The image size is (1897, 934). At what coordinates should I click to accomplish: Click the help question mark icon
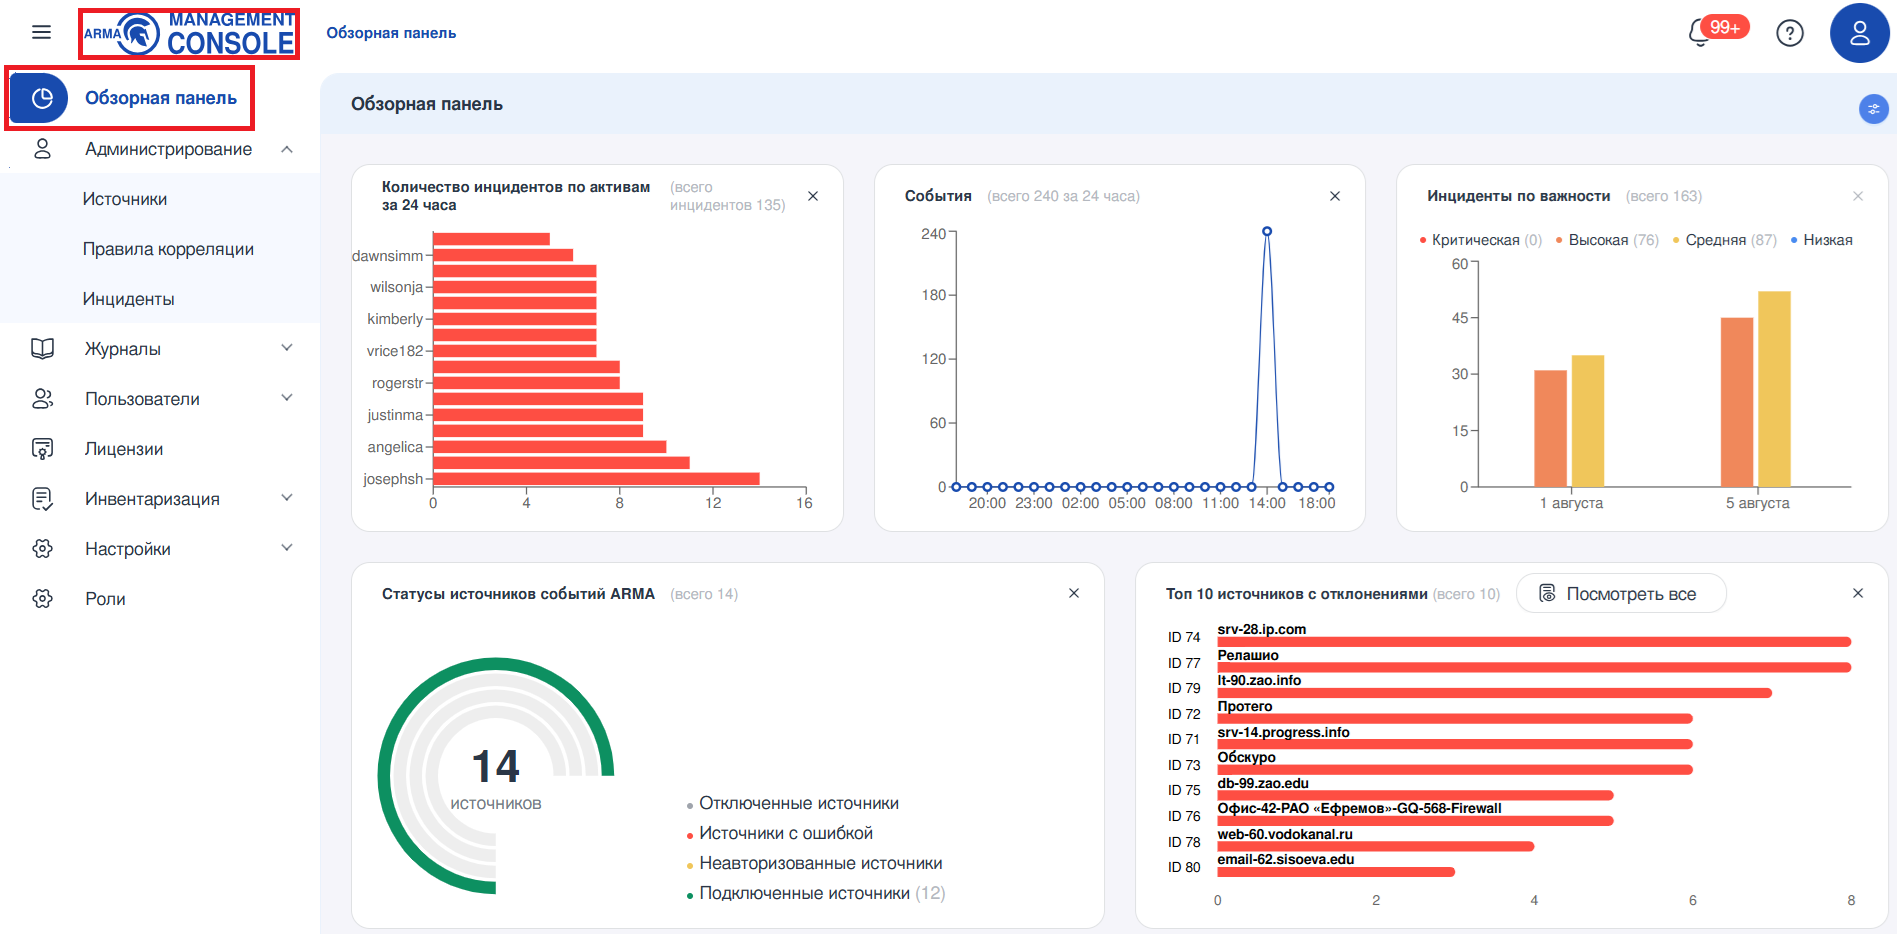point(1789,33)
